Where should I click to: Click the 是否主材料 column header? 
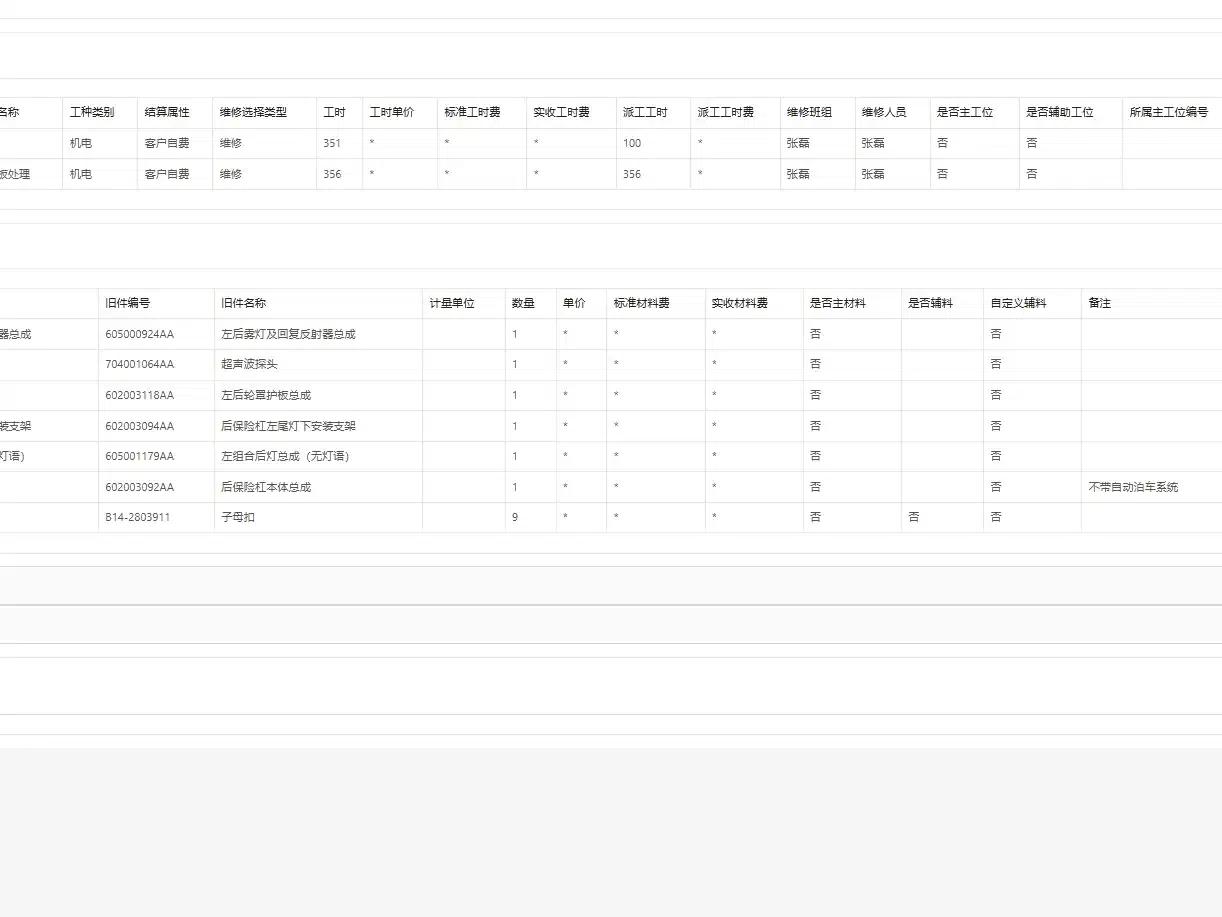point(838,303)
